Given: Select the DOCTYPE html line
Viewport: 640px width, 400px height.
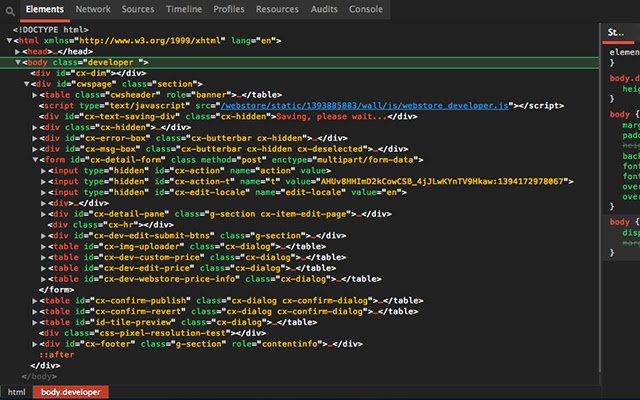Looking at the screenshot, I should click(51, 30).
